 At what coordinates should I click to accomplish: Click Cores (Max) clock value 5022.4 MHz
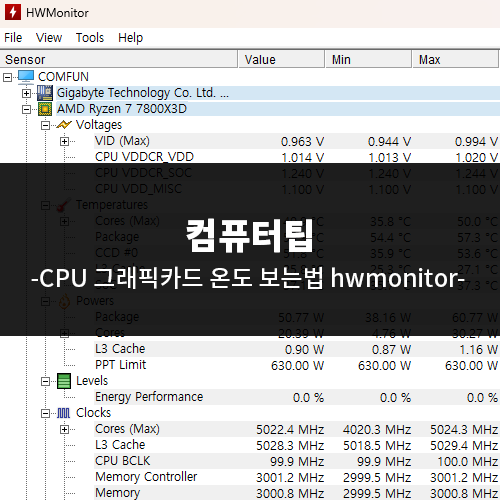(290, 430)
